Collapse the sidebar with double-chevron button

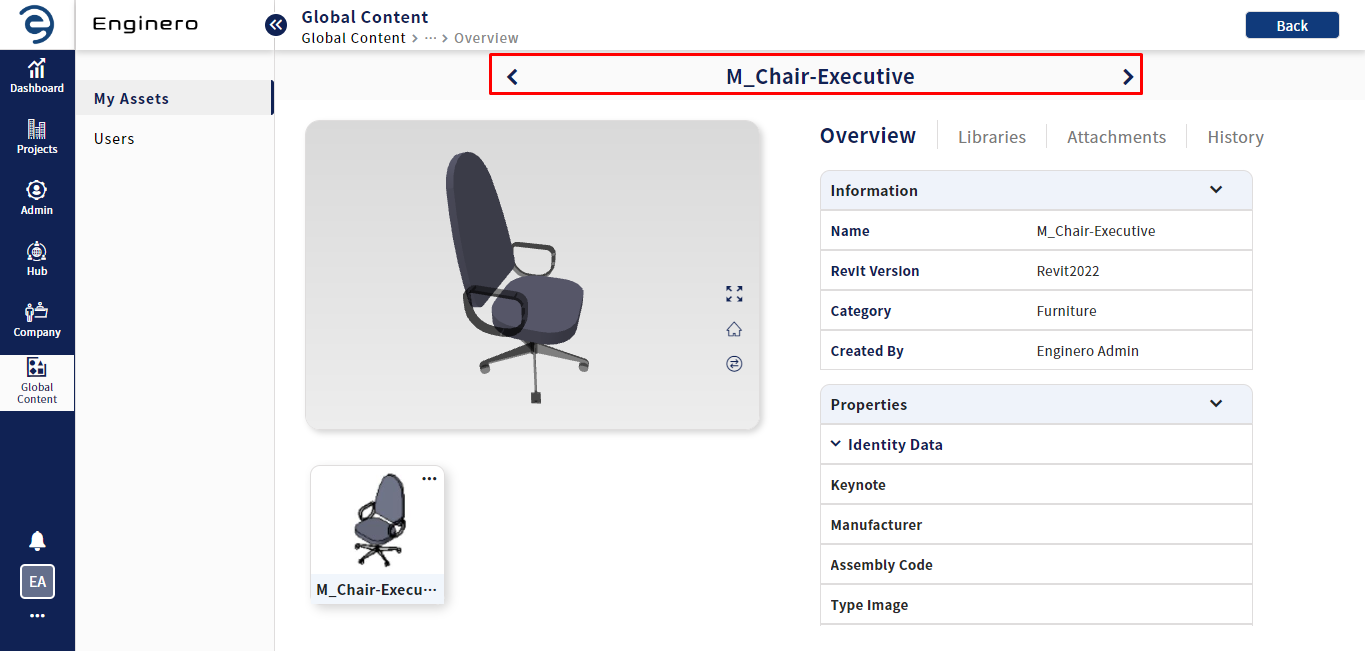pyautogui.click(x=276, y=25)
